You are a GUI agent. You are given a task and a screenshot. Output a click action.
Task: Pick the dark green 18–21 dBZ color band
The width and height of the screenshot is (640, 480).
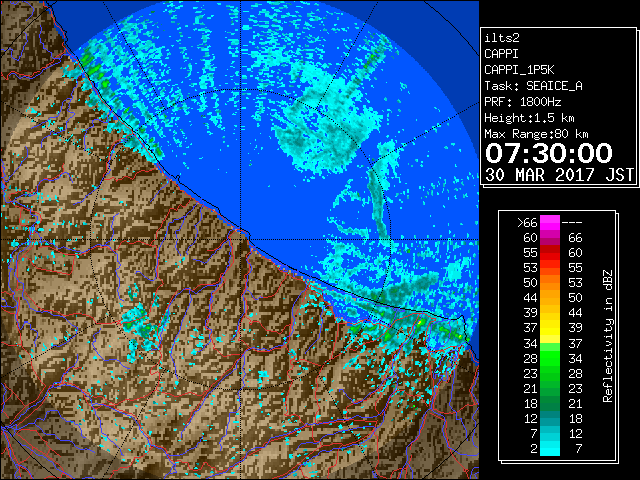click(550, 403)
